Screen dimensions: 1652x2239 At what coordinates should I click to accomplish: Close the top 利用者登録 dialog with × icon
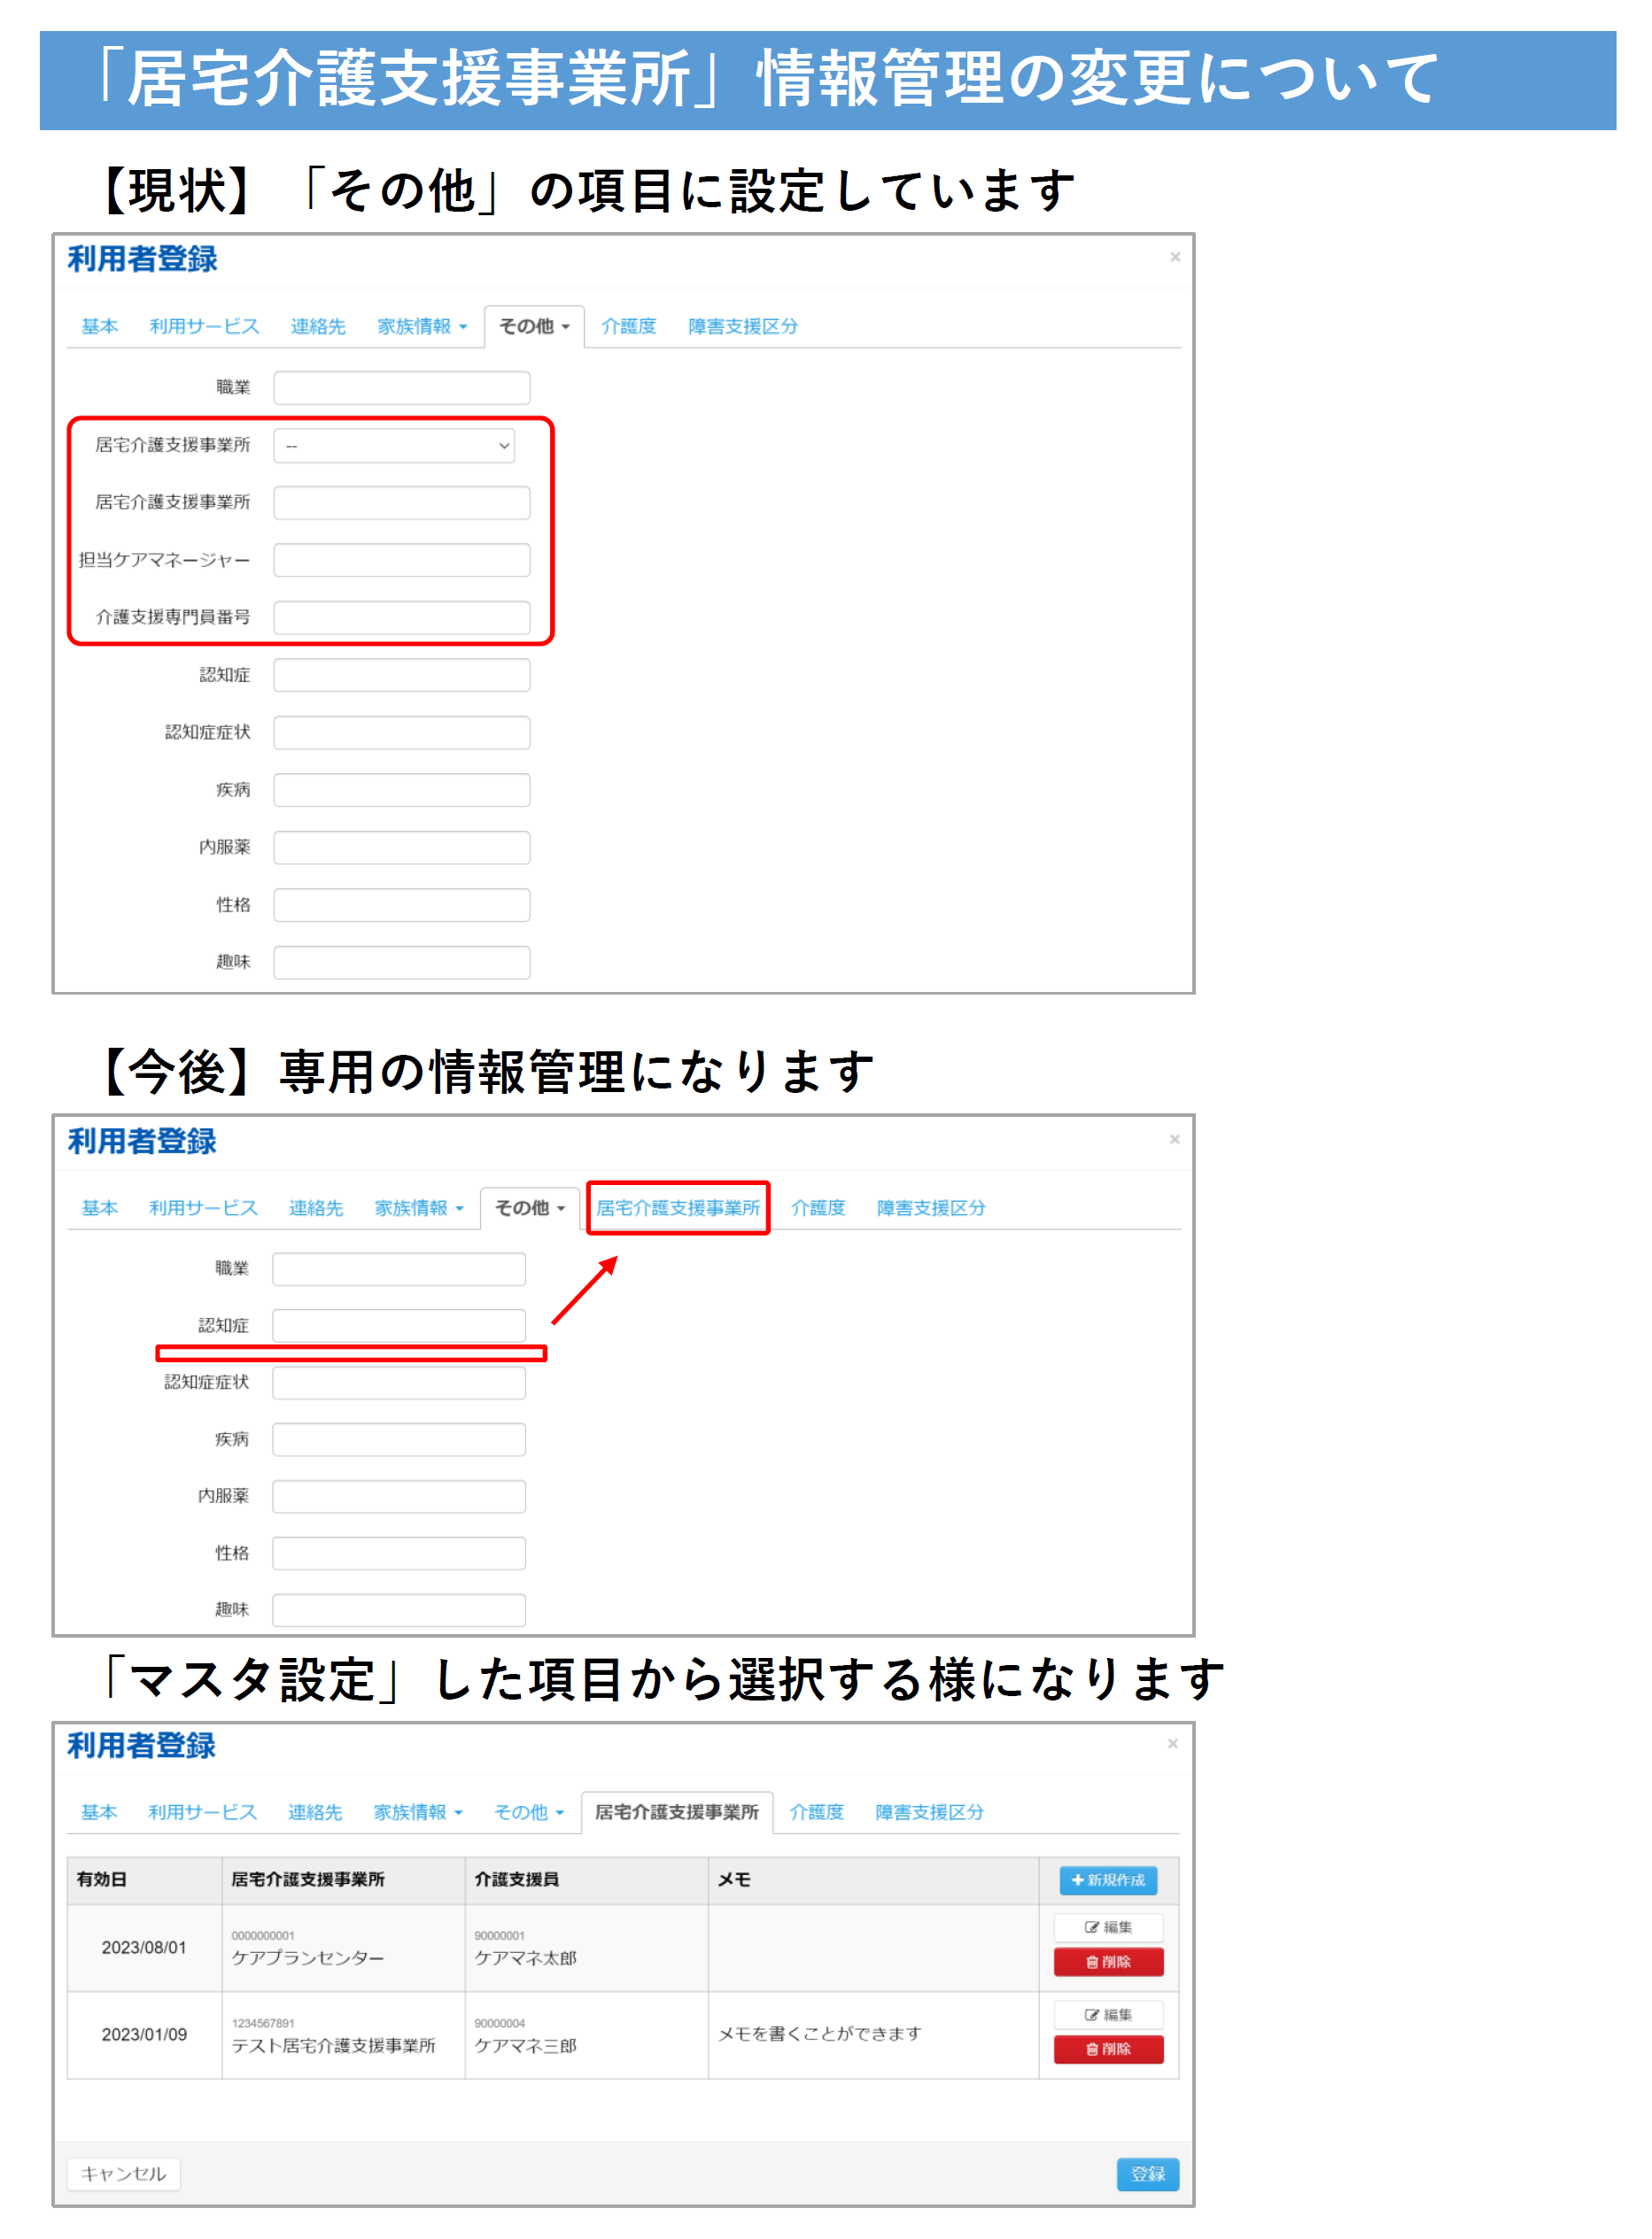coord(1175,257)
